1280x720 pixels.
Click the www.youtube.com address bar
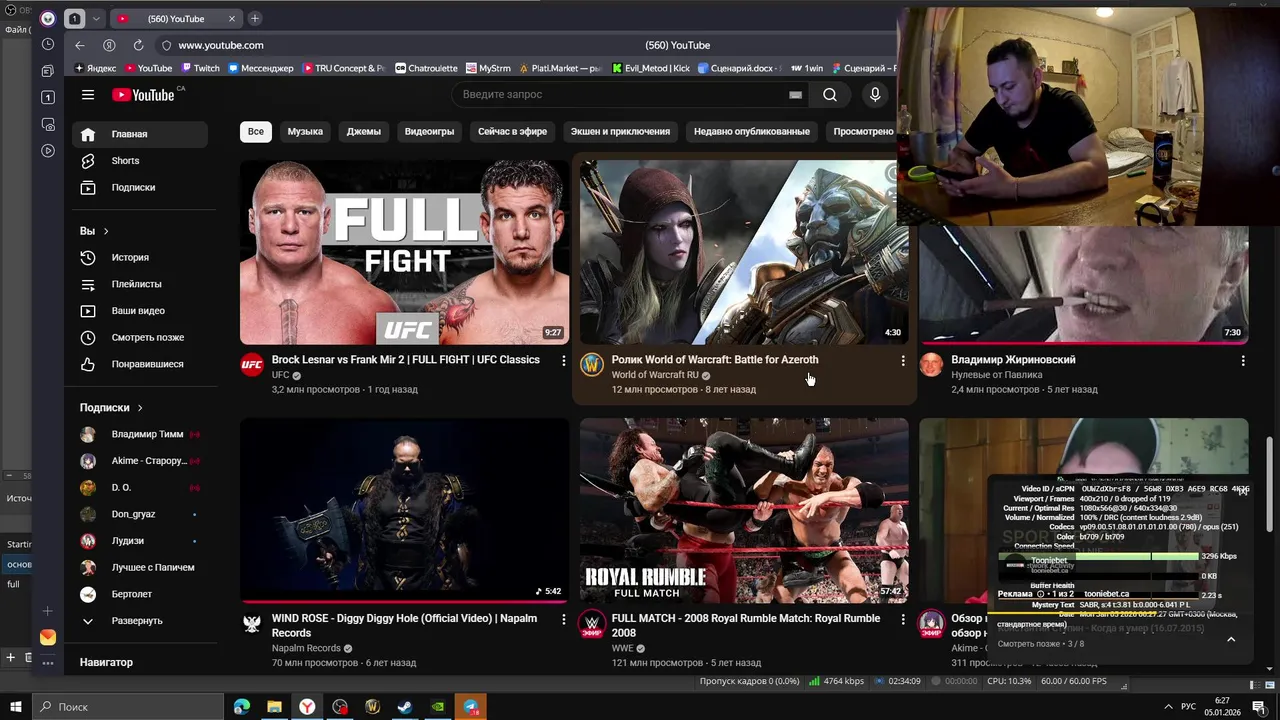coord(221,45)
